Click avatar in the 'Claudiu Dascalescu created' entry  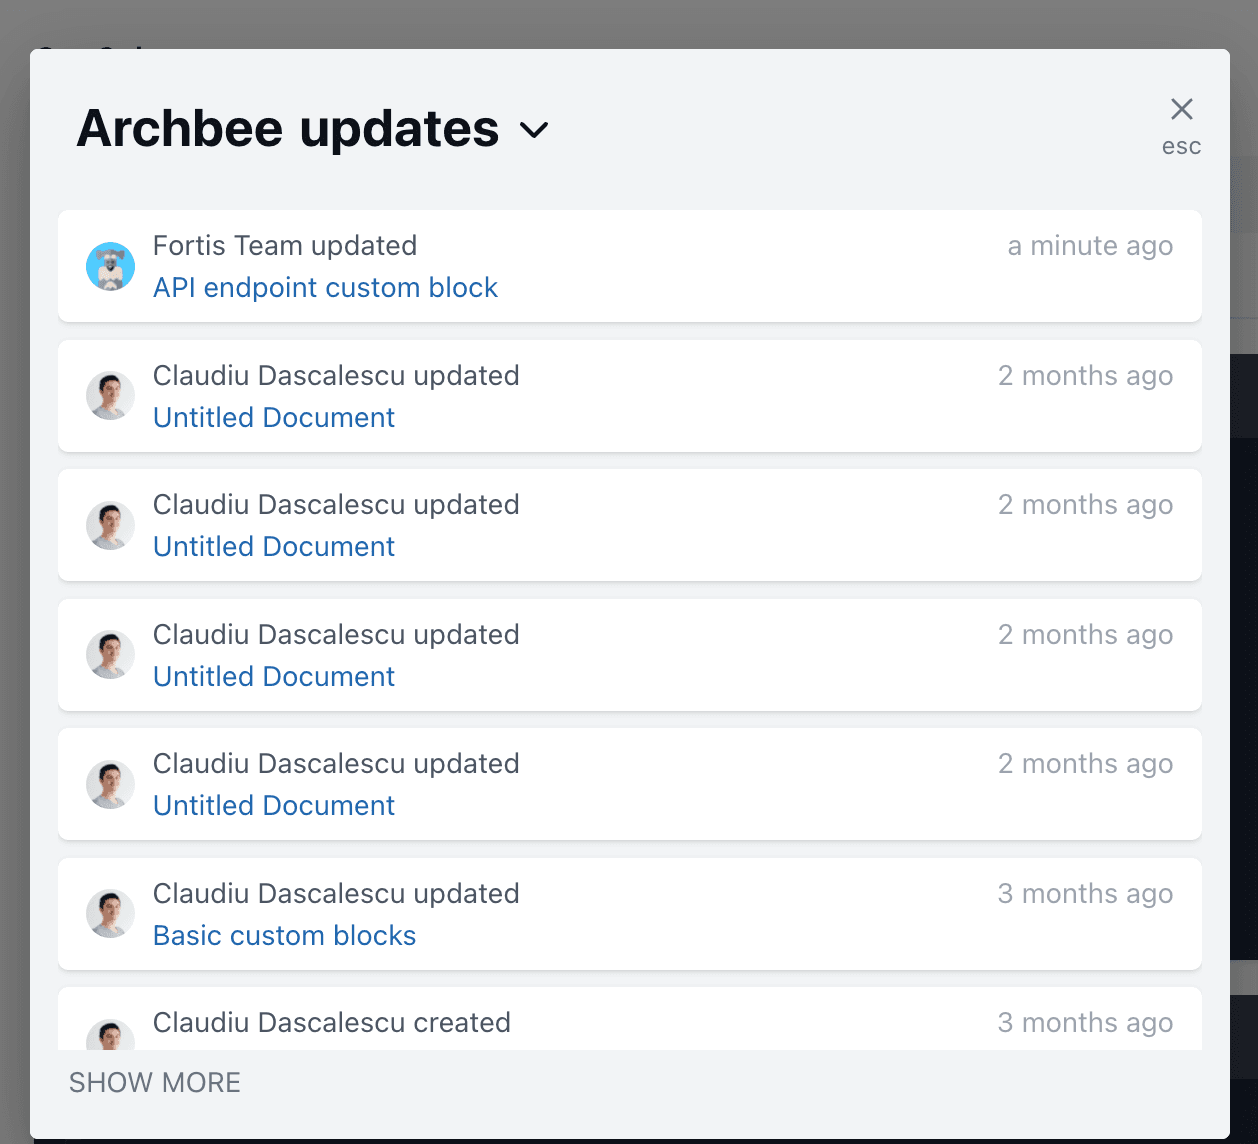[x=111, y=1036]
